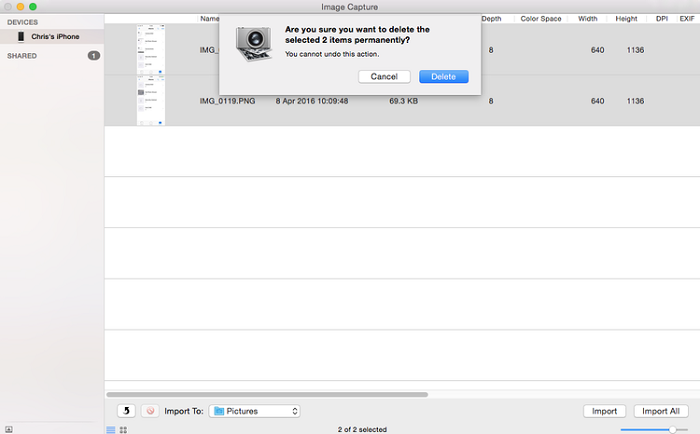Click the Import button

point(604,411)
